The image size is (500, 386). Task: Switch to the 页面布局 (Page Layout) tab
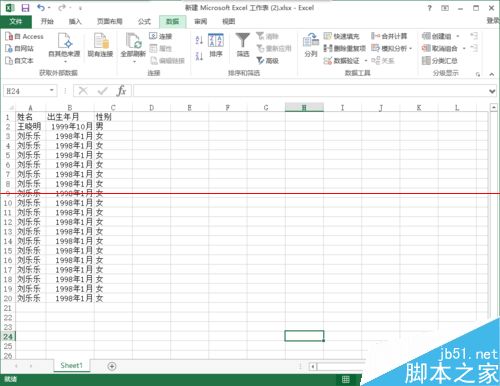click(110, 22)
